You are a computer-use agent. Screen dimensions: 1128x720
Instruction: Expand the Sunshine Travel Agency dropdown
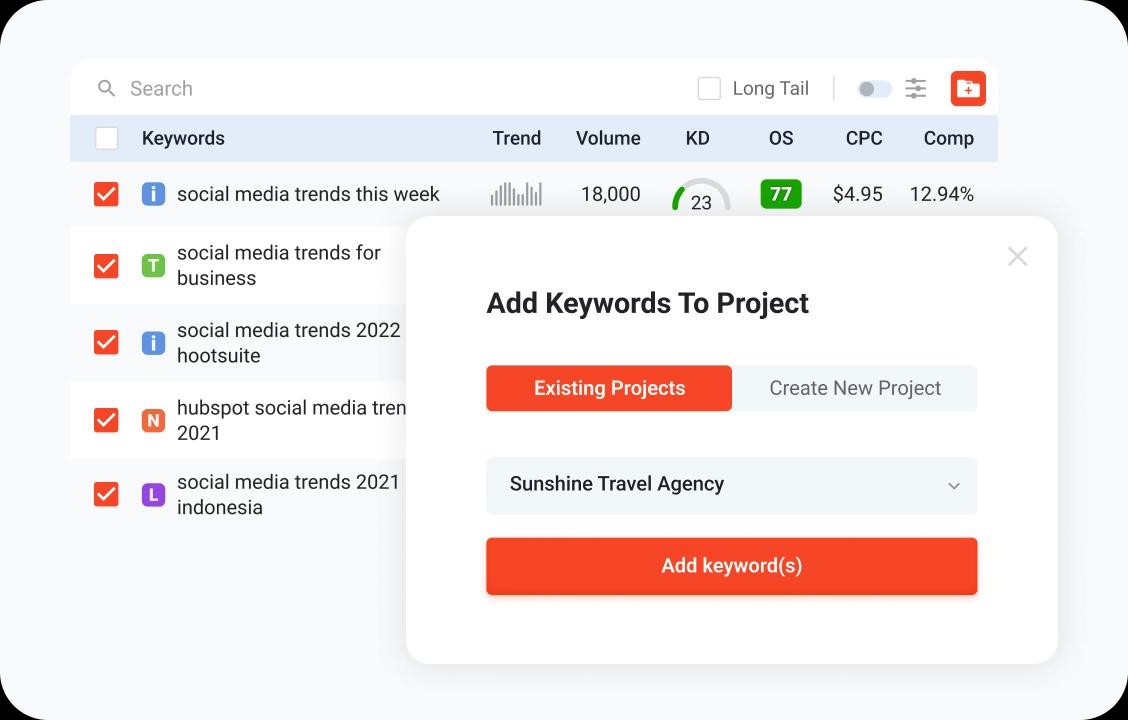point(730,485)
